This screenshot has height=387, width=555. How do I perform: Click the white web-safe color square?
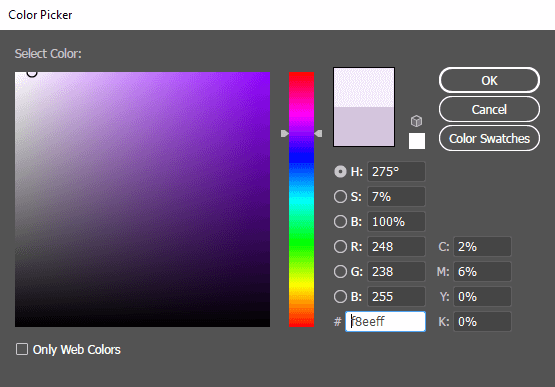(x=417, y=141)
